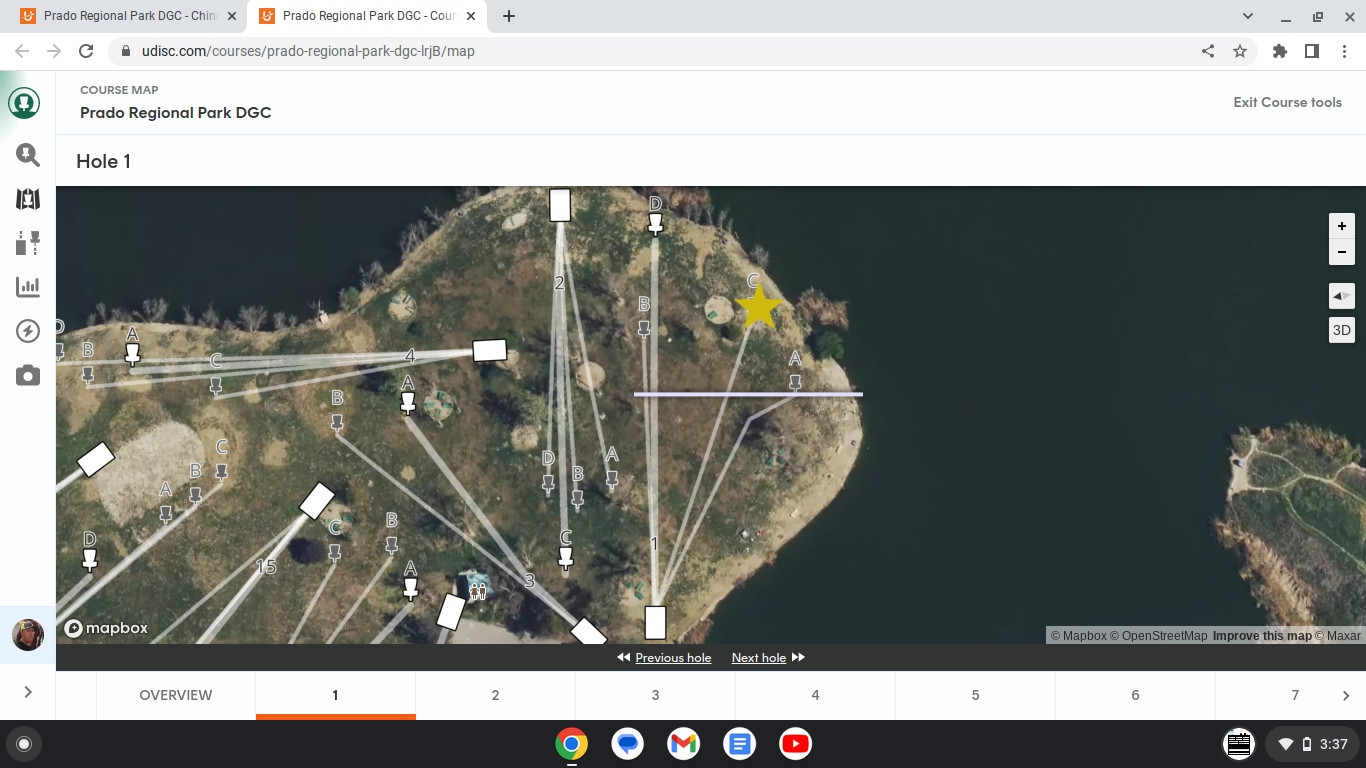The width and height of the screenshot is (1366, 768).
Task: Expand the sidebar with the chevron arrow
Action: pyautogui.click(x=28, y=692)
